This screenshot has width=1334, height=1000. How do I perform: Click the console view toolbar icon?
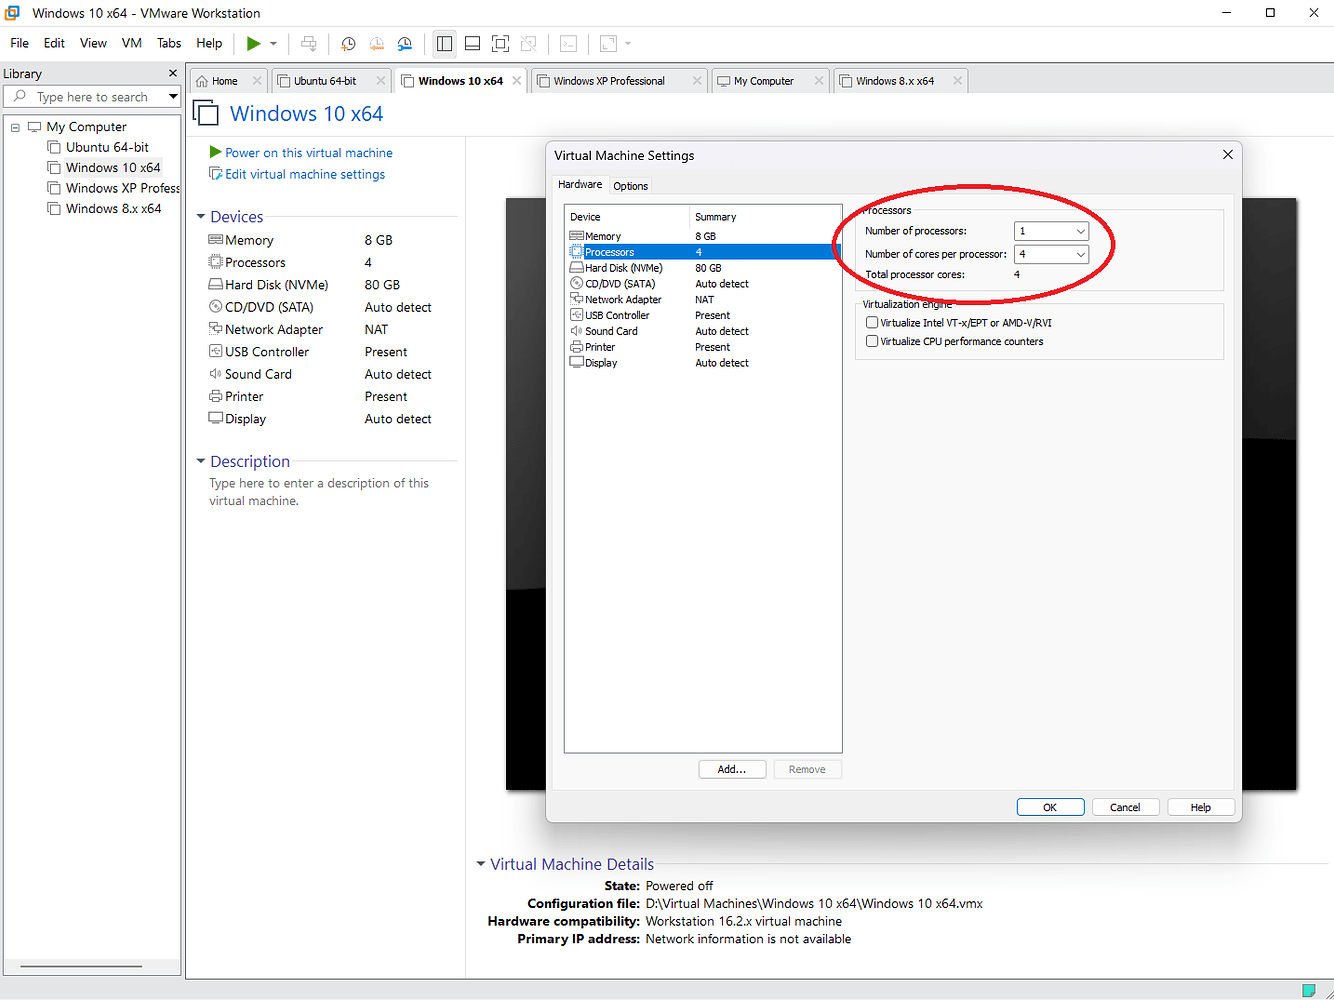tap(568, 43)
